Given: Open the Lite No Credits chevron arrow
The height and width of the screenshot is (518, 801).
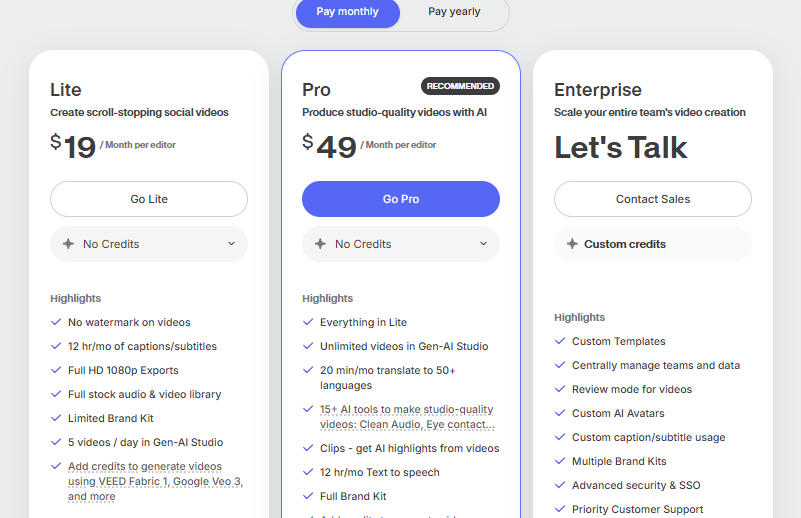Looking at the screenshot, I should click(x=231, y=244).
